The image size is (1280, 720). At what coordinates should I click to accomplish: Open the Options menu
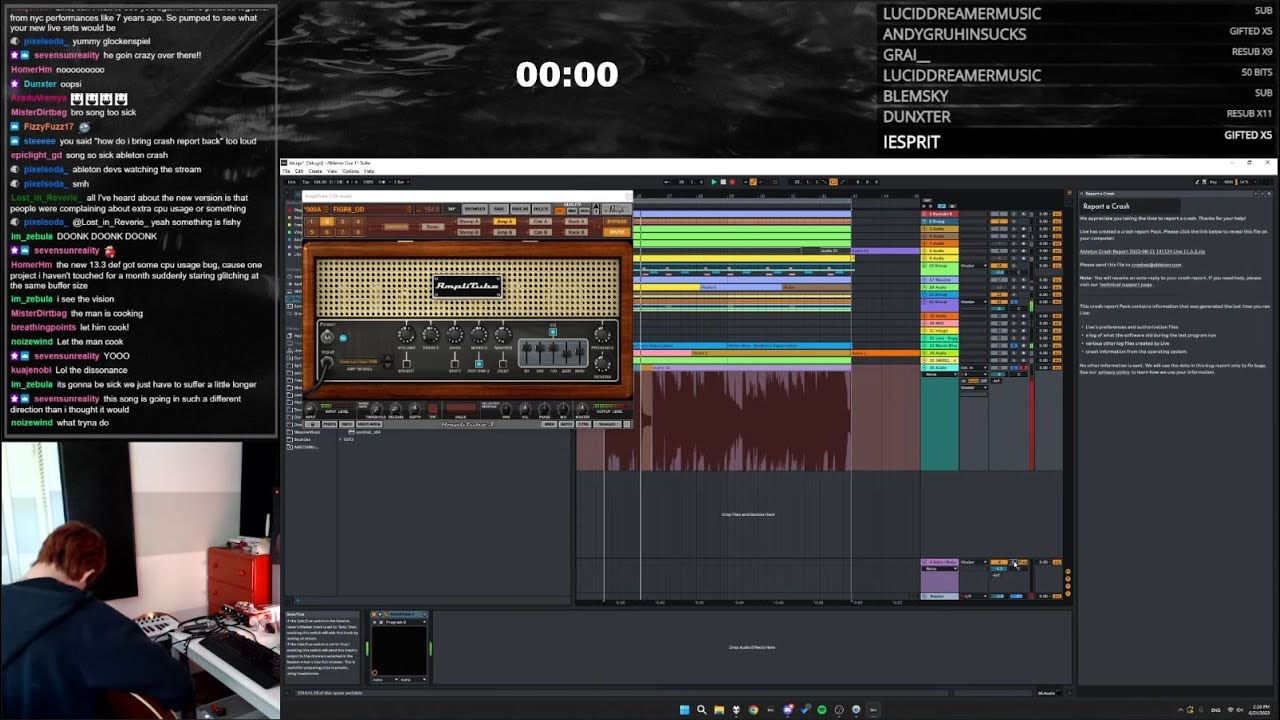351,171
